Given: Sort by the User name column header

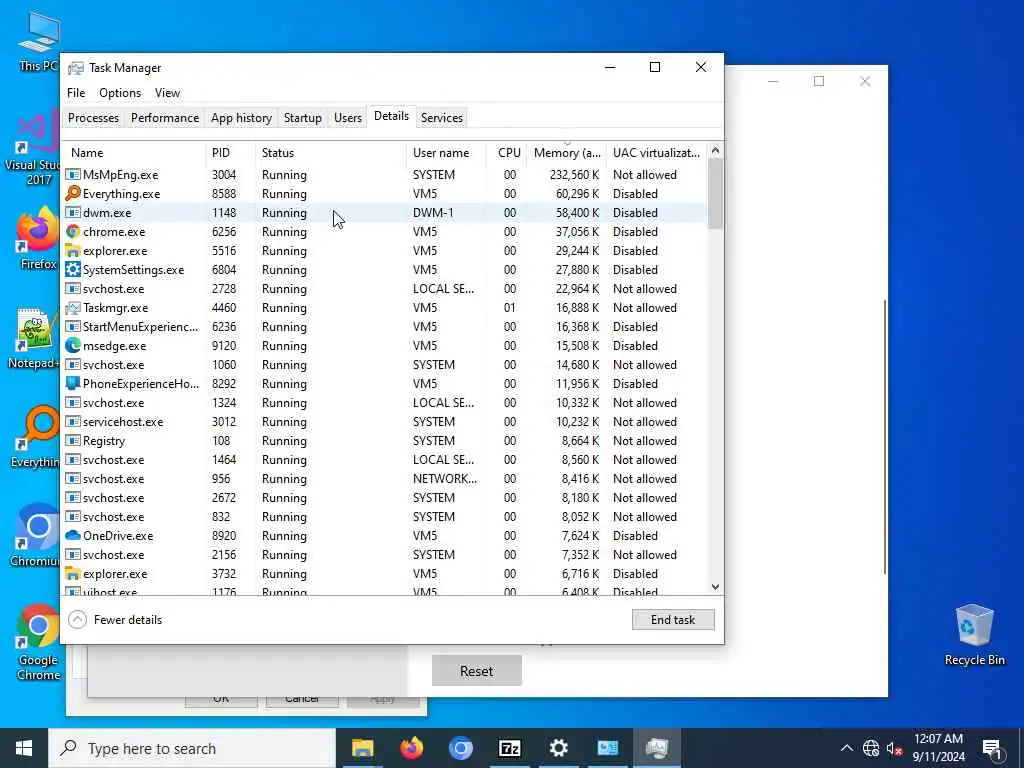Looking at the screenshot, I should pos(446,153).
